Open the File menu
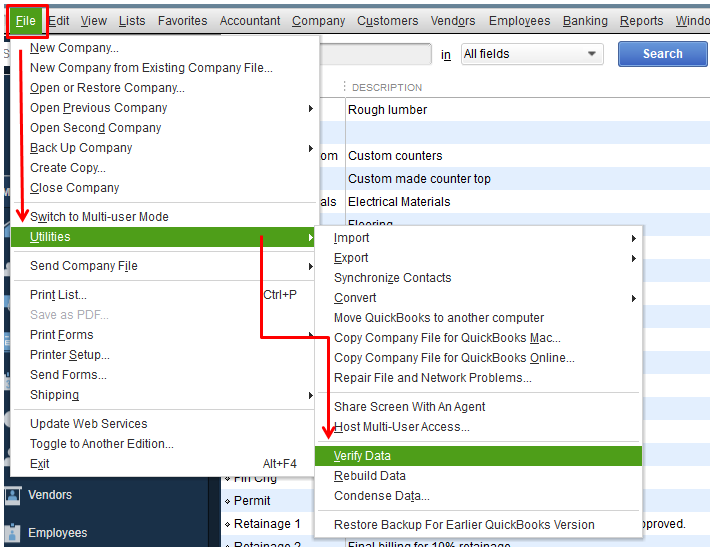 [x=25, y=21]
